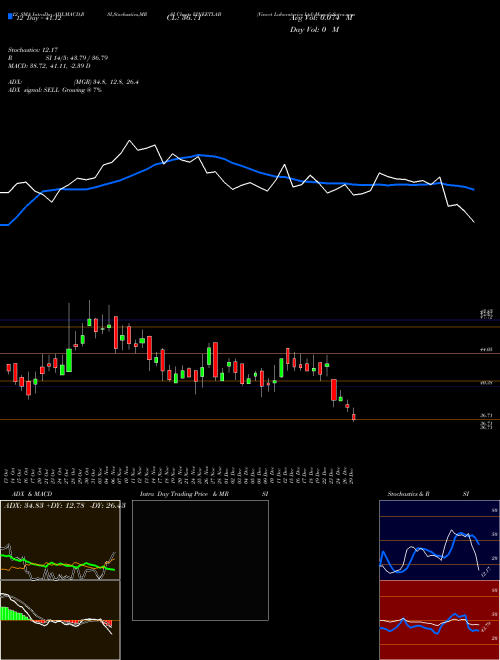Click the 'Avg Vol: 0.074 M' text

pos(322,18)
